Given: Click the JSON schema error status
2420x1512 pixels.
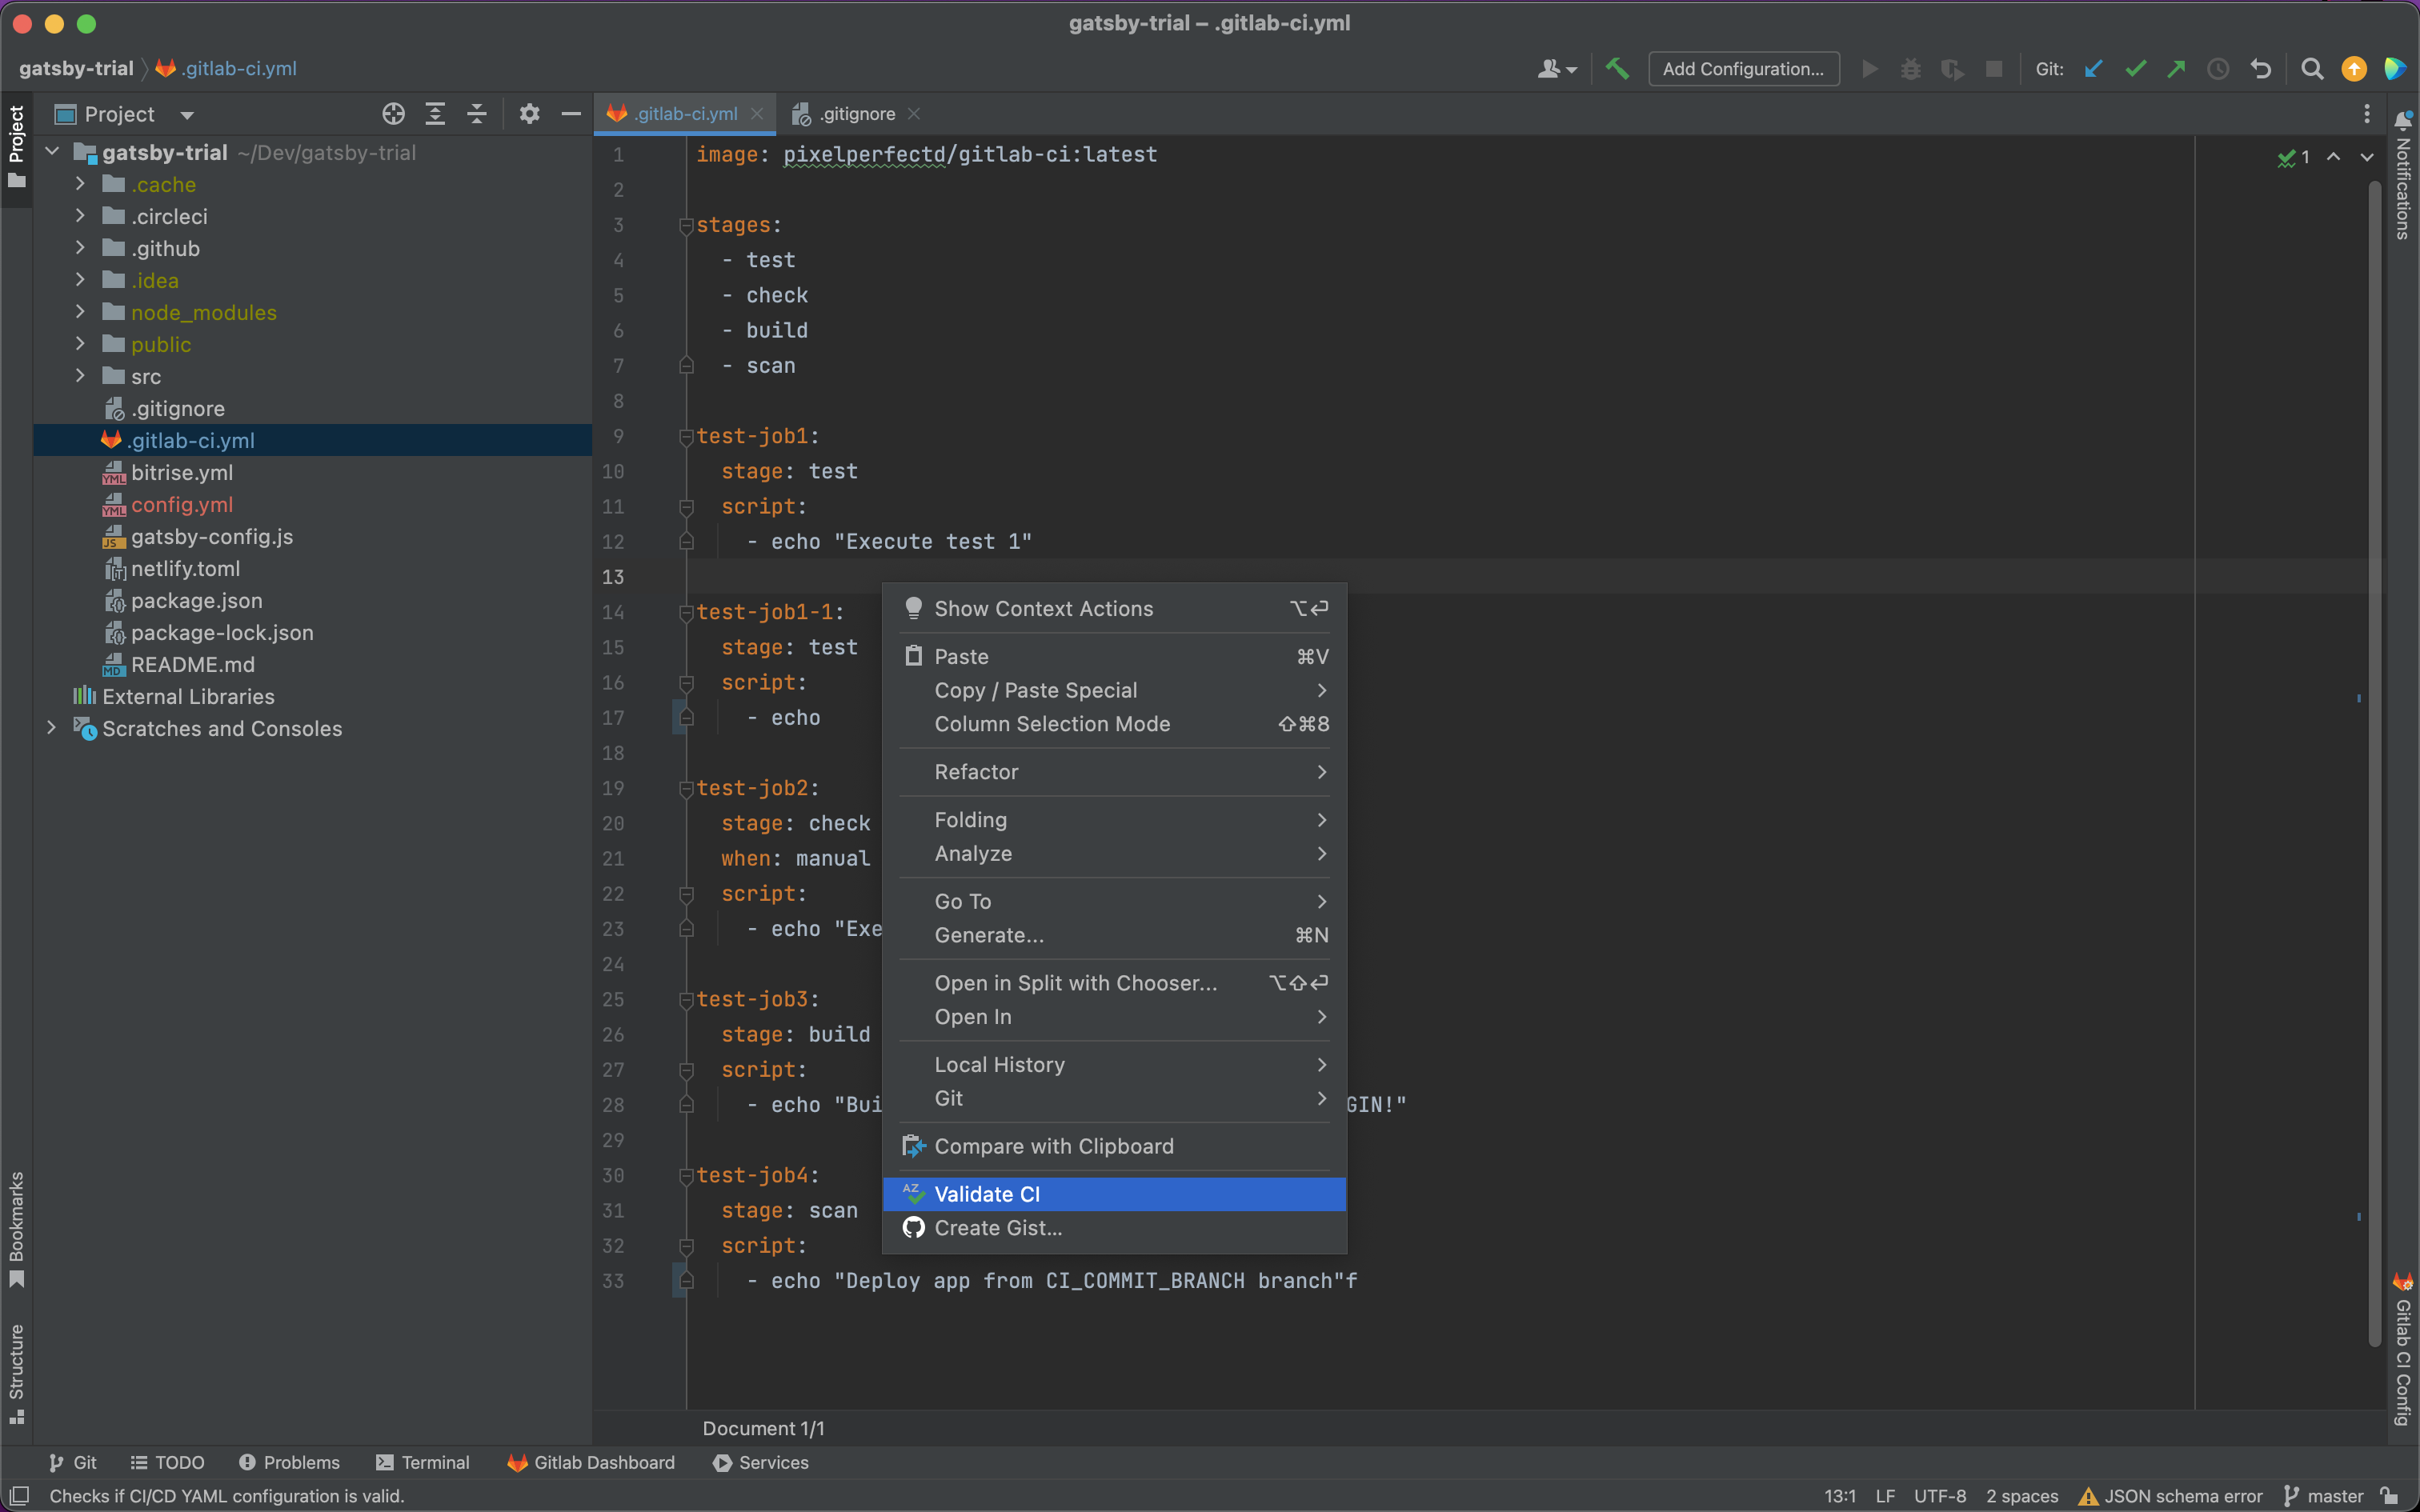Looking at the screenshot, I should (2170, 1496).
